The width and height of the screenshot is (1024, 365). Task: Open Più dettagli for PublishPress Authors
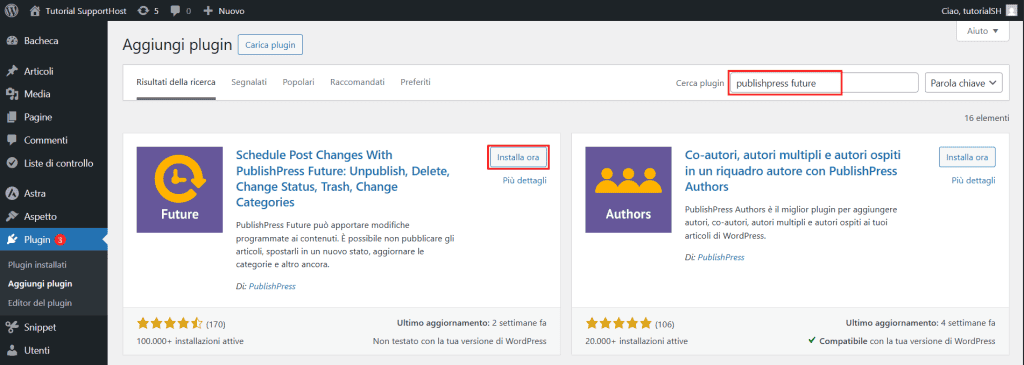tap(973, 180)
